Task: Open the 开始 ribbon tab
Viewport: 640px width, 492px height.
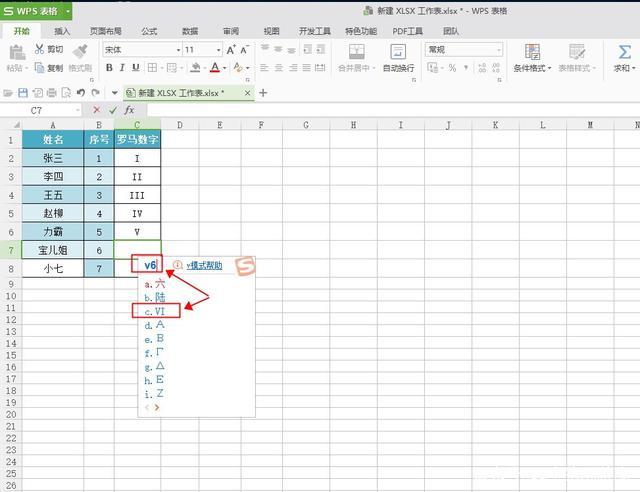Action: pyautogui.click(x=21, y=31)
